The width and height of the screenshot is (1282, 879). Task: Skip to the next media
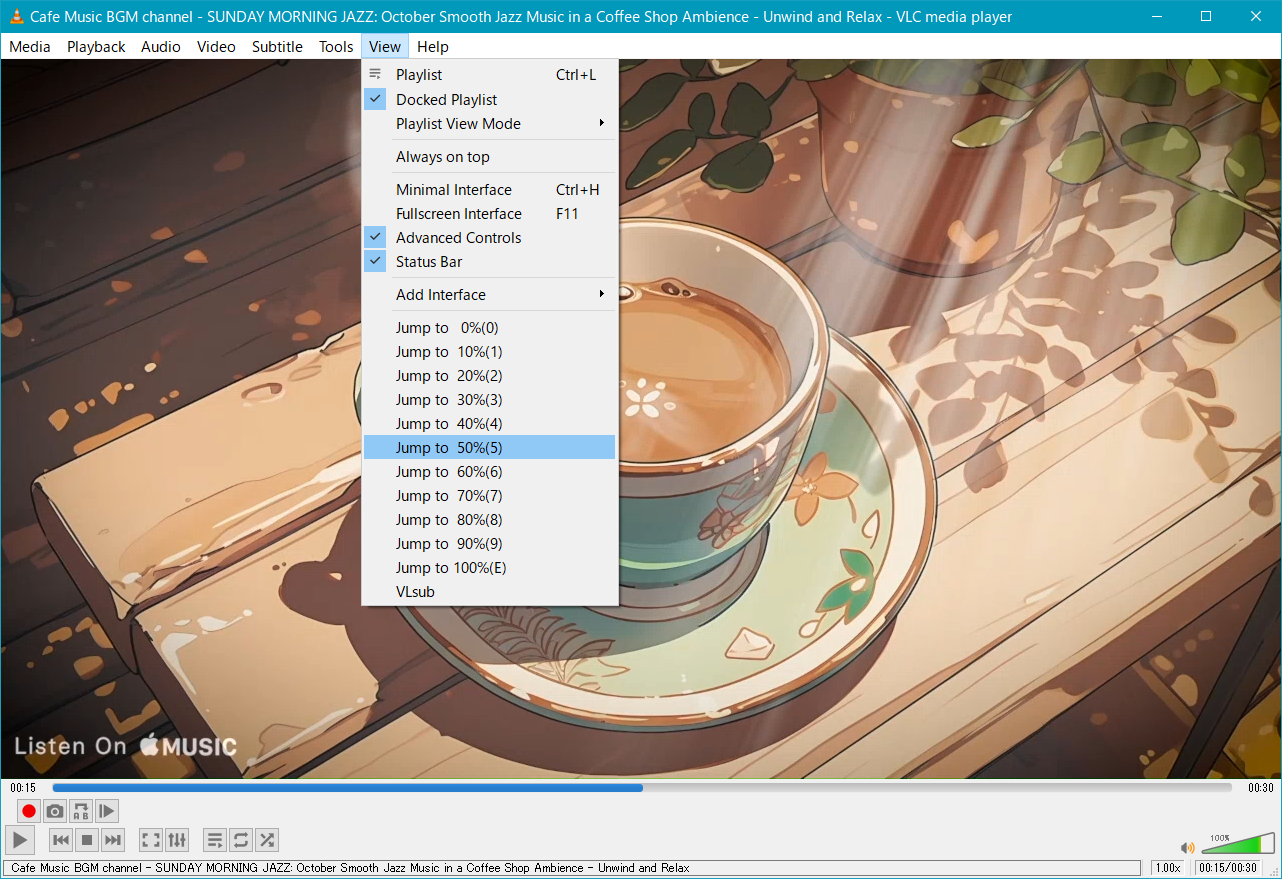coord(113,840)
